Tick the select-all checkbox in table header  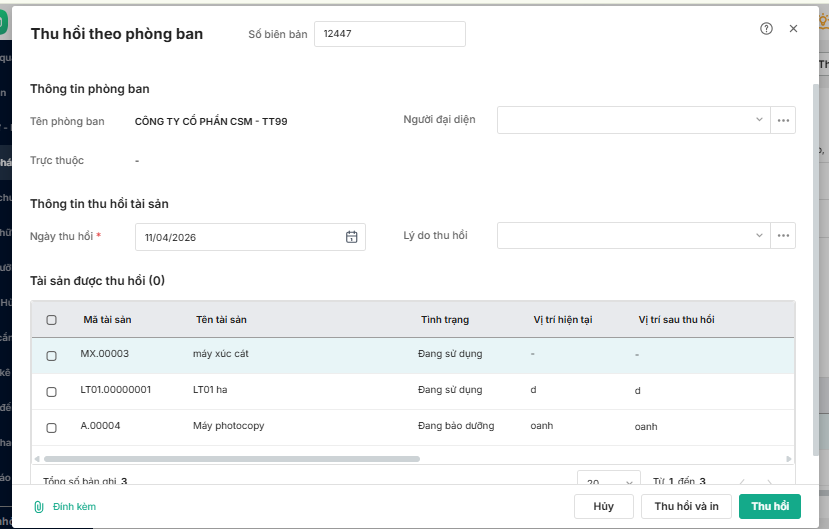pos(52,320)
